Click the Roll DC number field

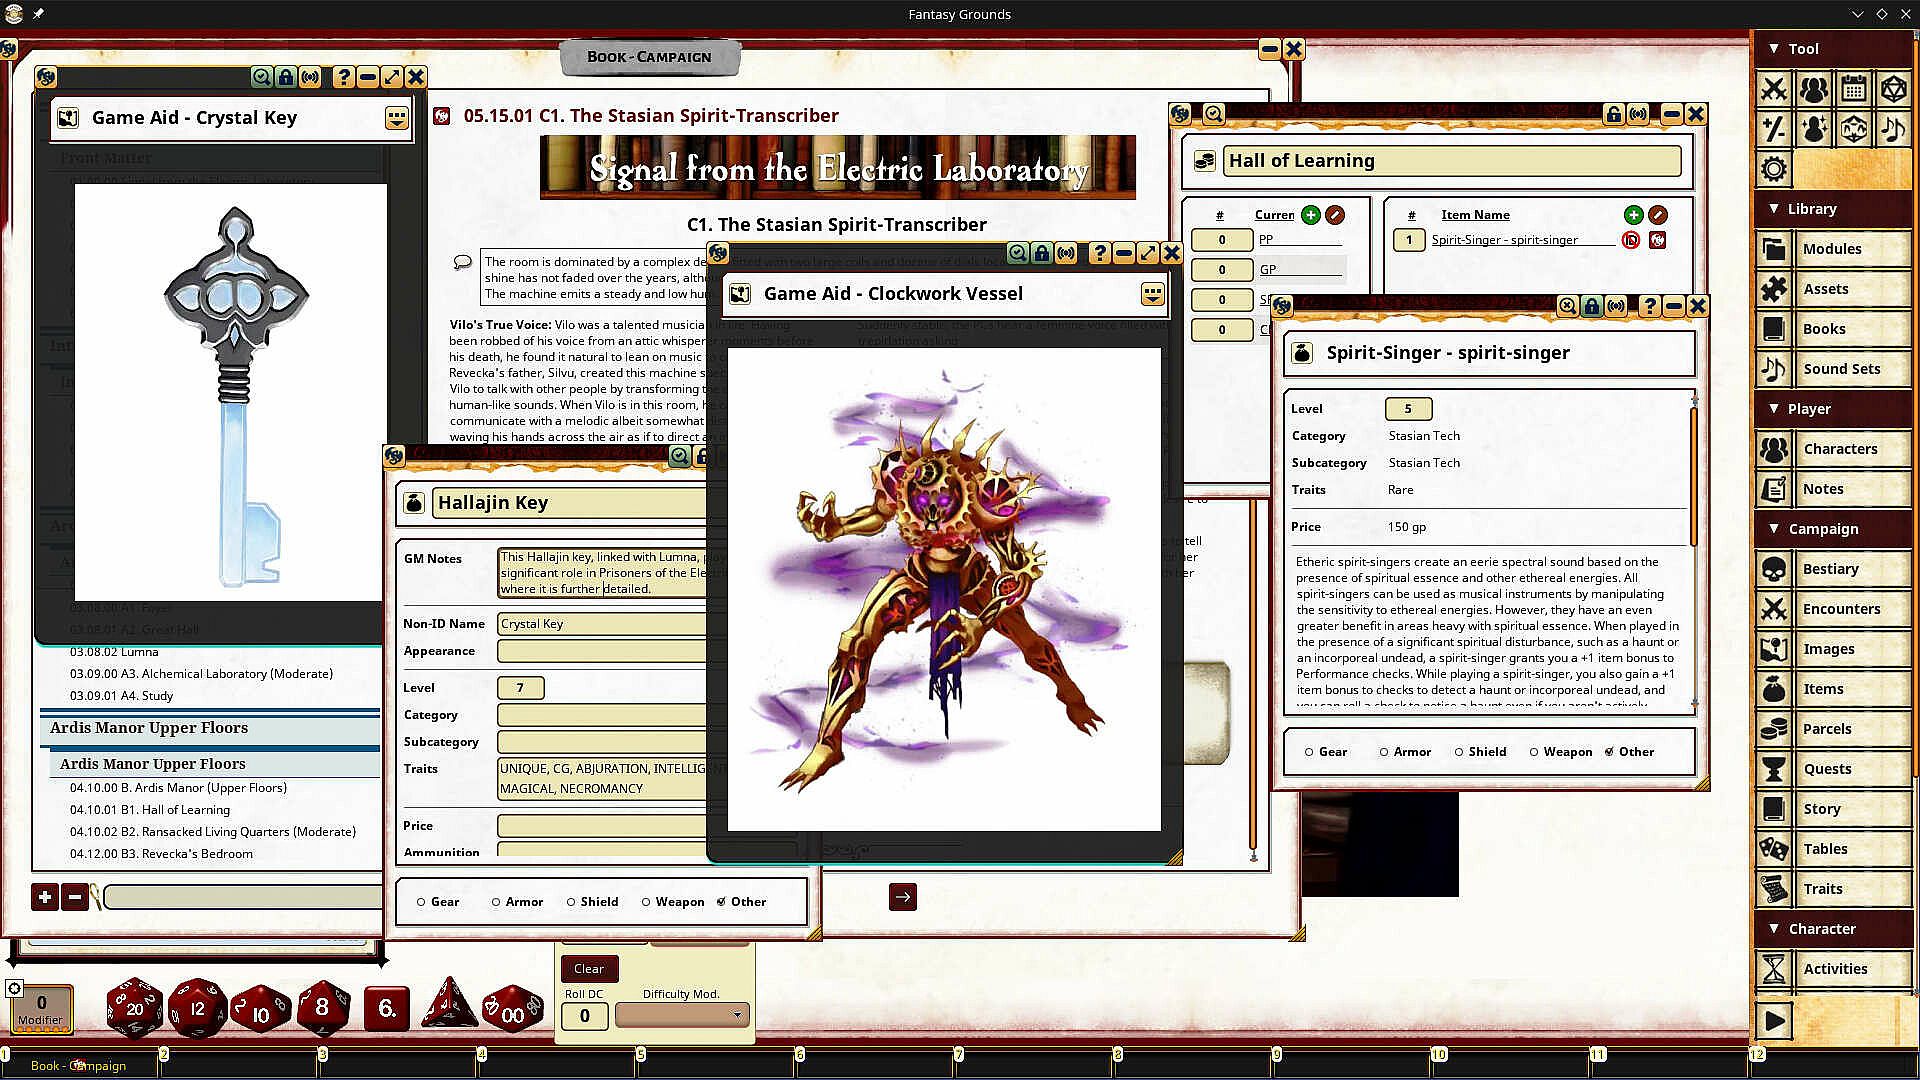click(x=584, y=1016)
